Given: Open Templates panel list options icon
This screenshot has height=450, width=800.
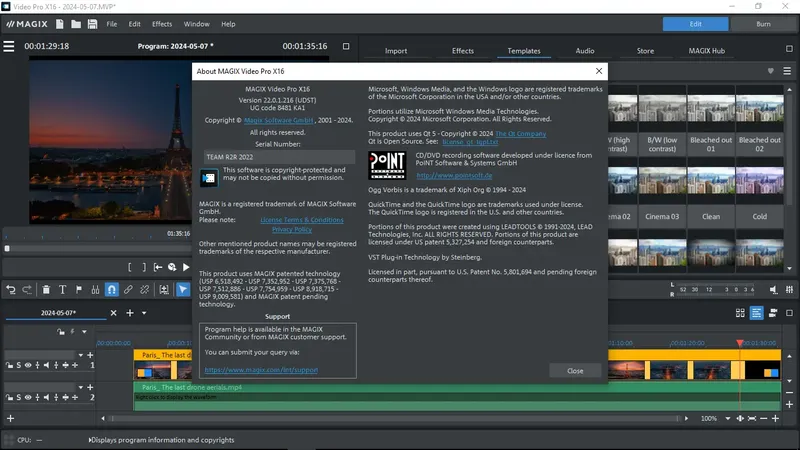Looking at the screenshot, I should [787, 71].
